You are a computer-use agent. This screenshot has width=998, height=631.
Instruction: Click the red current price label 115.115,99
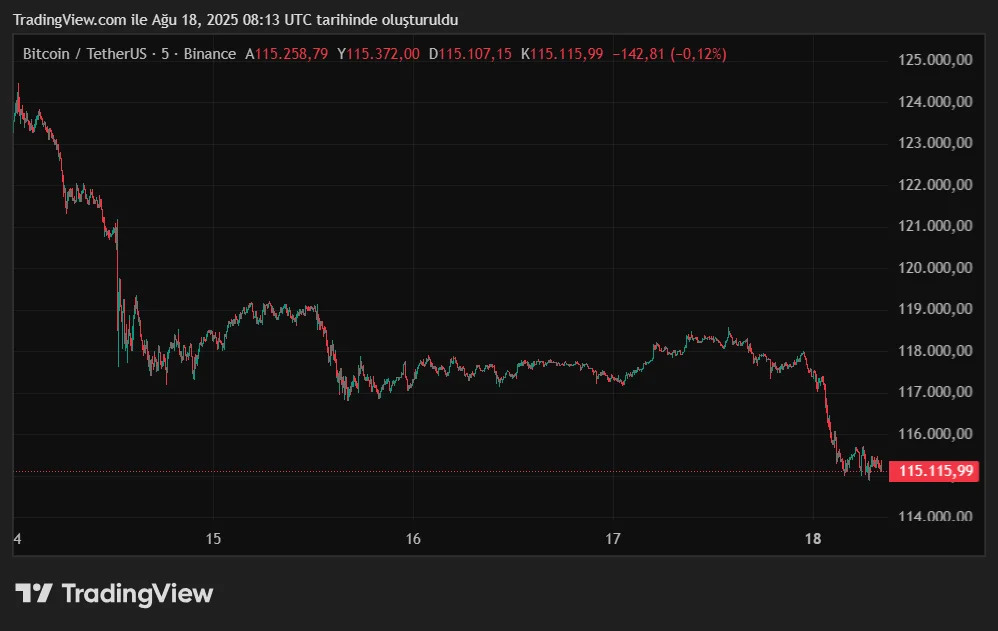[x=934, y=471]
